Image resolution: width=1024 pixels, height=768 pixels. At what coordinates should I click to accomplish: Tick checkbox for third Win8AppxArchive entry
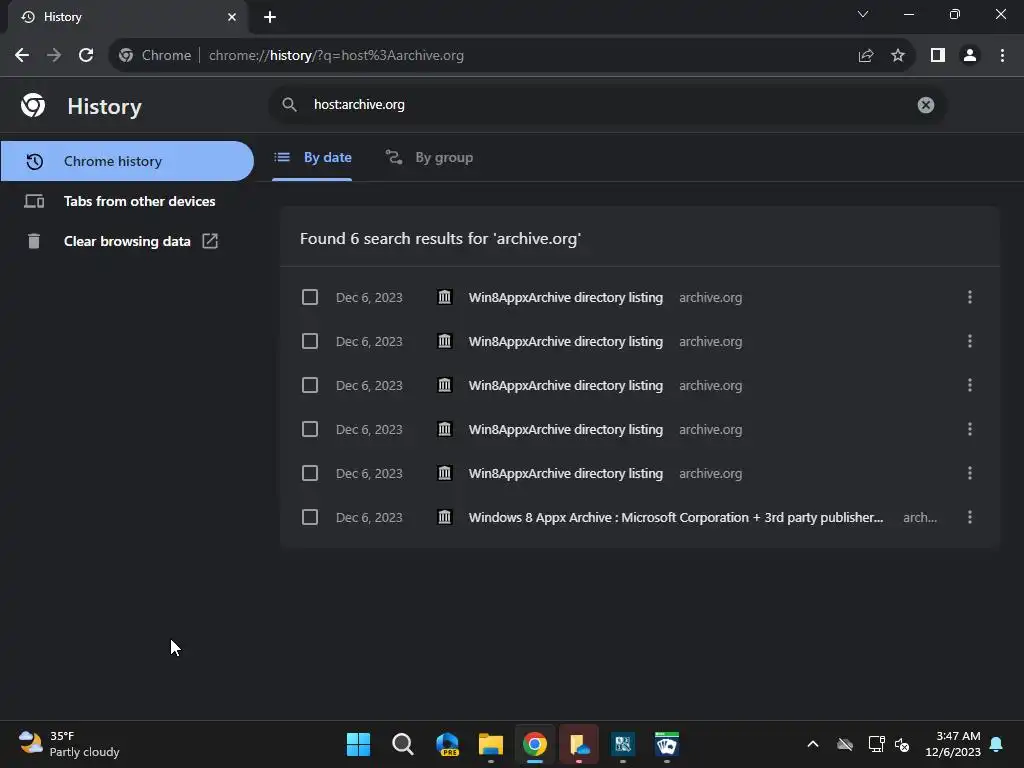310,385
